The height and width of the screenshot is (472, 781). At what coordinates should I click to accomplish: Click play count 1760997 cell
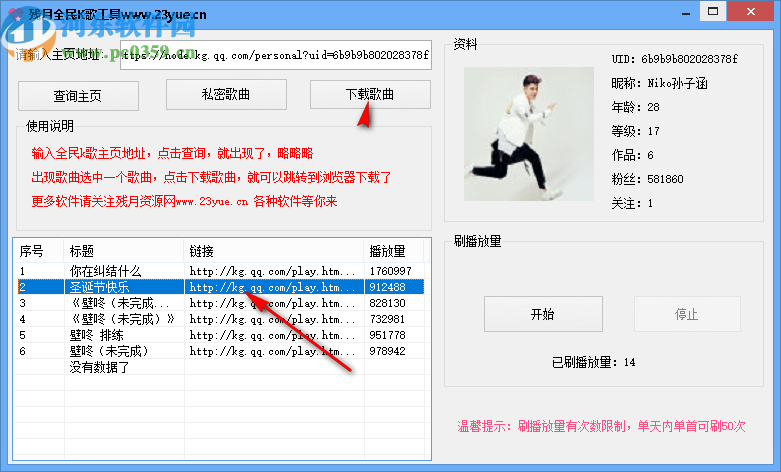click(390, 271)
